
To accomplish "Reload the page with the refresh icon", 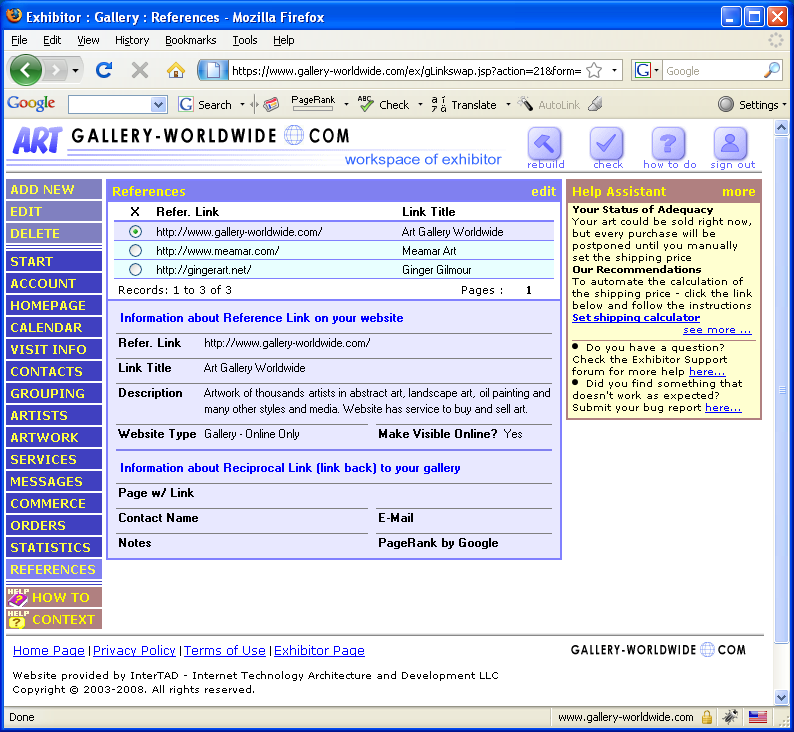I will coord(103,70).
